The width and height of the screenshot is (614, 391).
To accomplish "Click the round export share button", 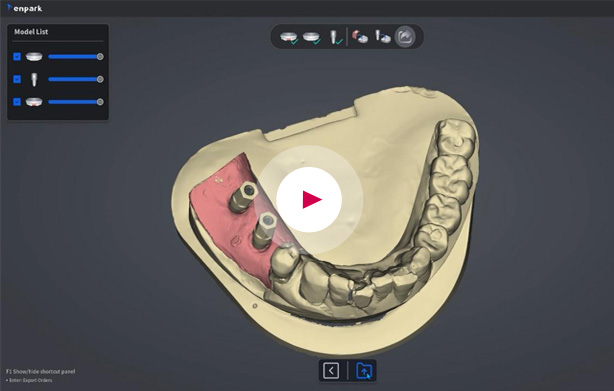I will coord(405,37).
